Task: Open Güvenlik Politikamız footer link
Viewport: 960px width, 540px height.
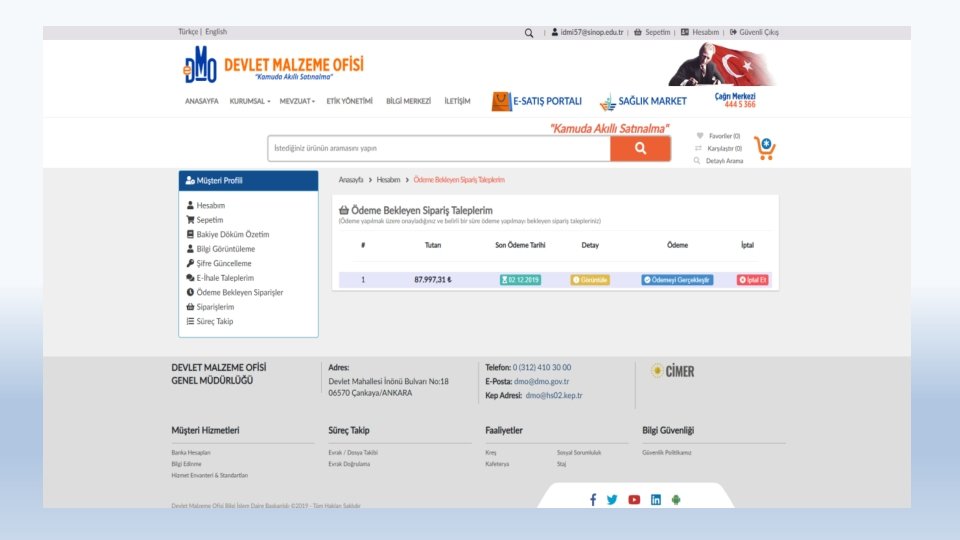Action: point(667,452)
